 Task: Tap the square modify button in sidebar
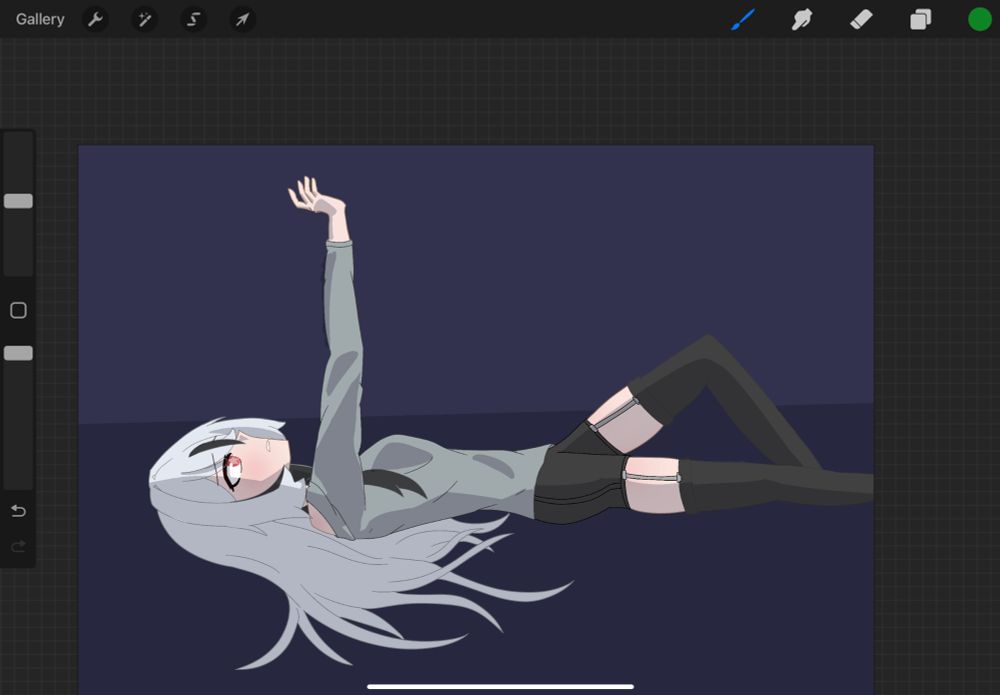[18, 311]
